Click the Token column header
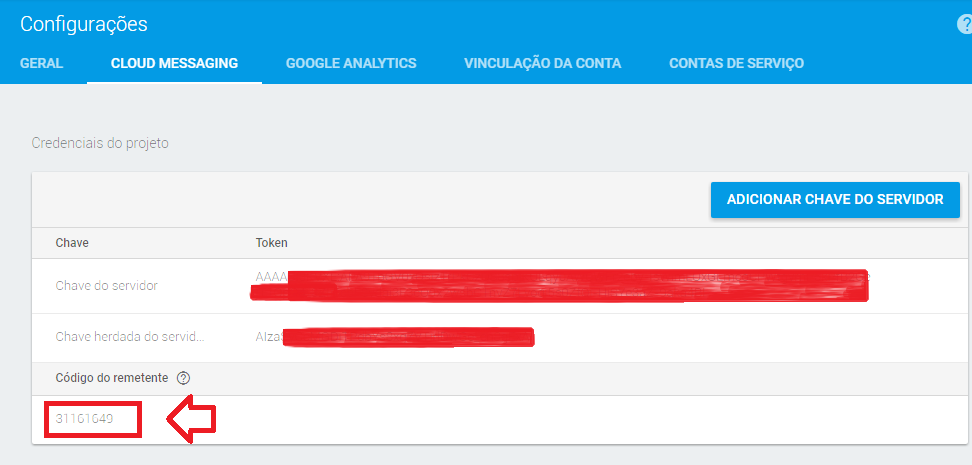Image resolution: width=972 pixels, height=465 pixels. click(x=272, y=243)
